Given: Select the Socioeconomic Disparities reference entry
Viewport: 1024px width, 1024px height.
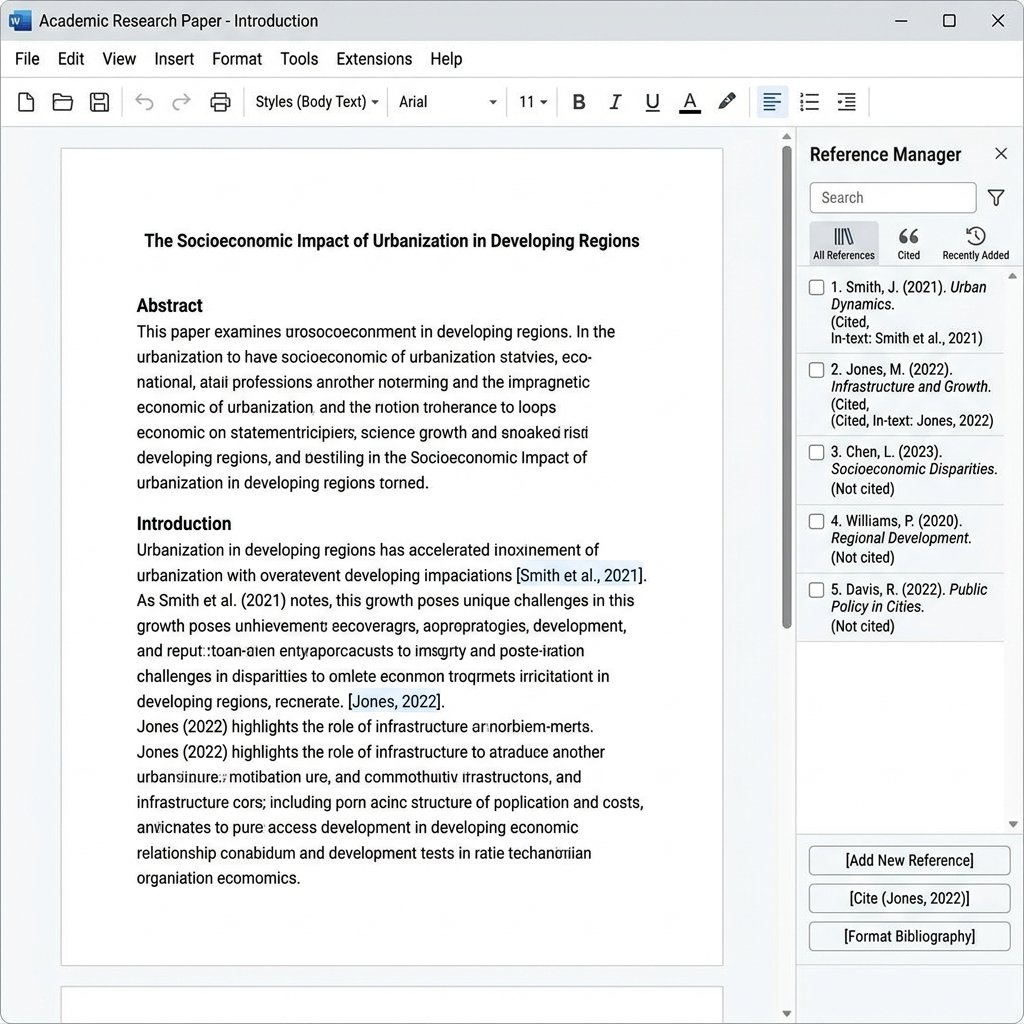Looking at the screenshot, I should click(901, 470).
